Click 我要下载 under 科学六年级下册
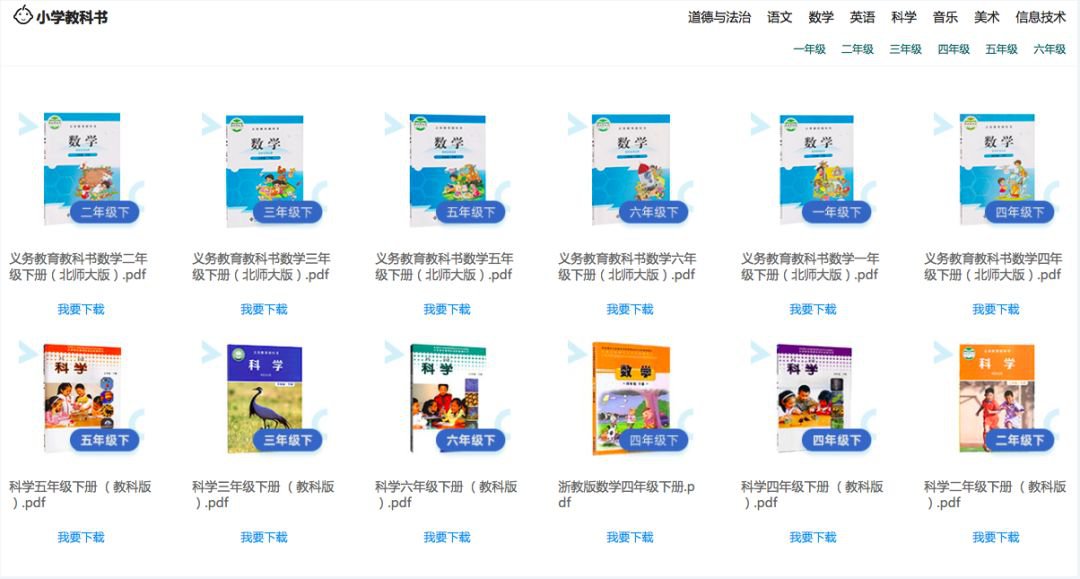The height and width of the screenshot is (579, 1080). (447, 537)
